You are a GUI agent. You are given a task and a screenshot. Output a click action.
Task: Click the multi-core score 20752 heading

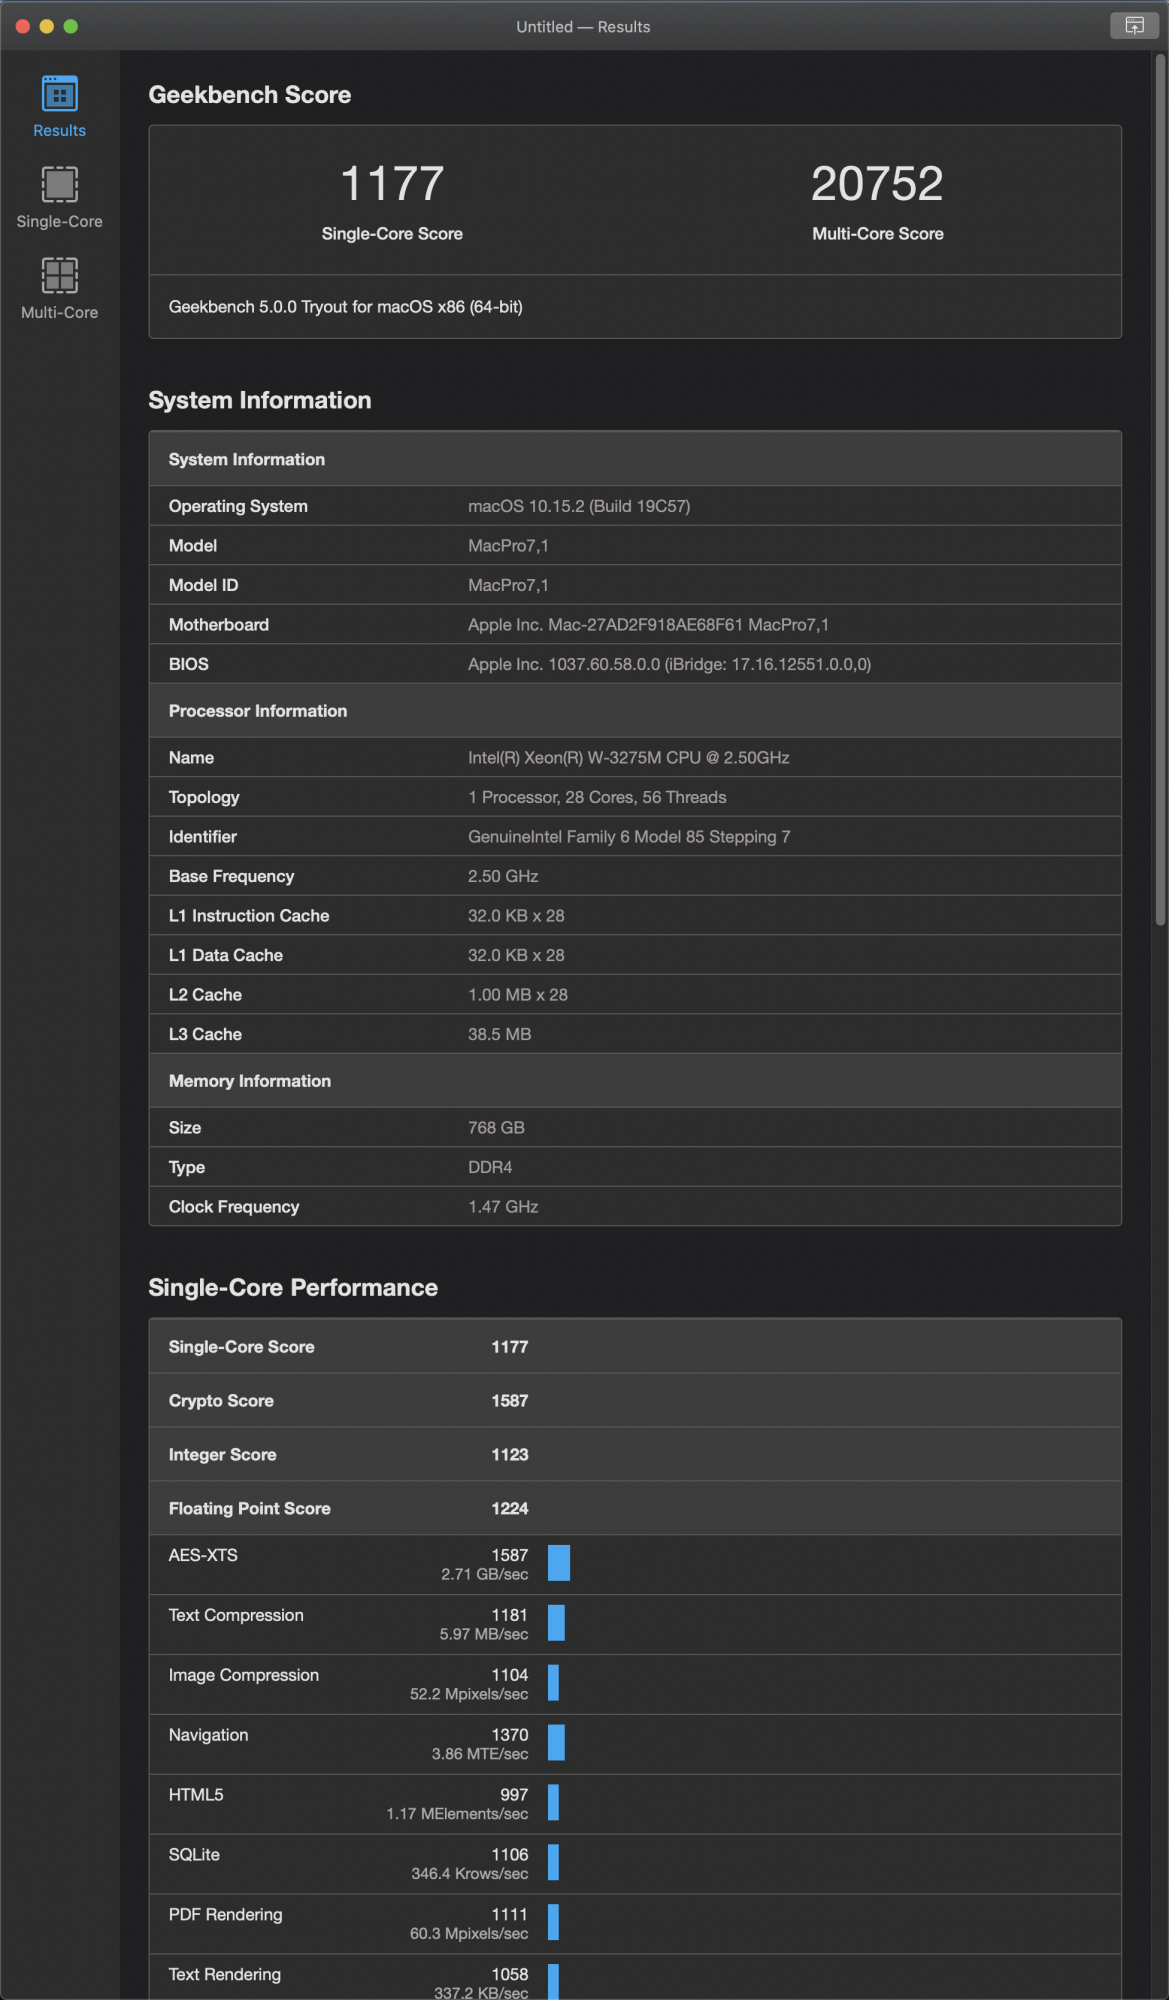click(x=877, y=184)
